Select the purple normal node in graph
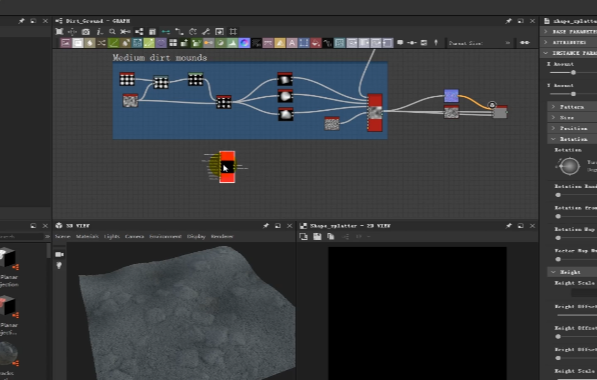Screen dimensions: 597x380 point(451,96)
